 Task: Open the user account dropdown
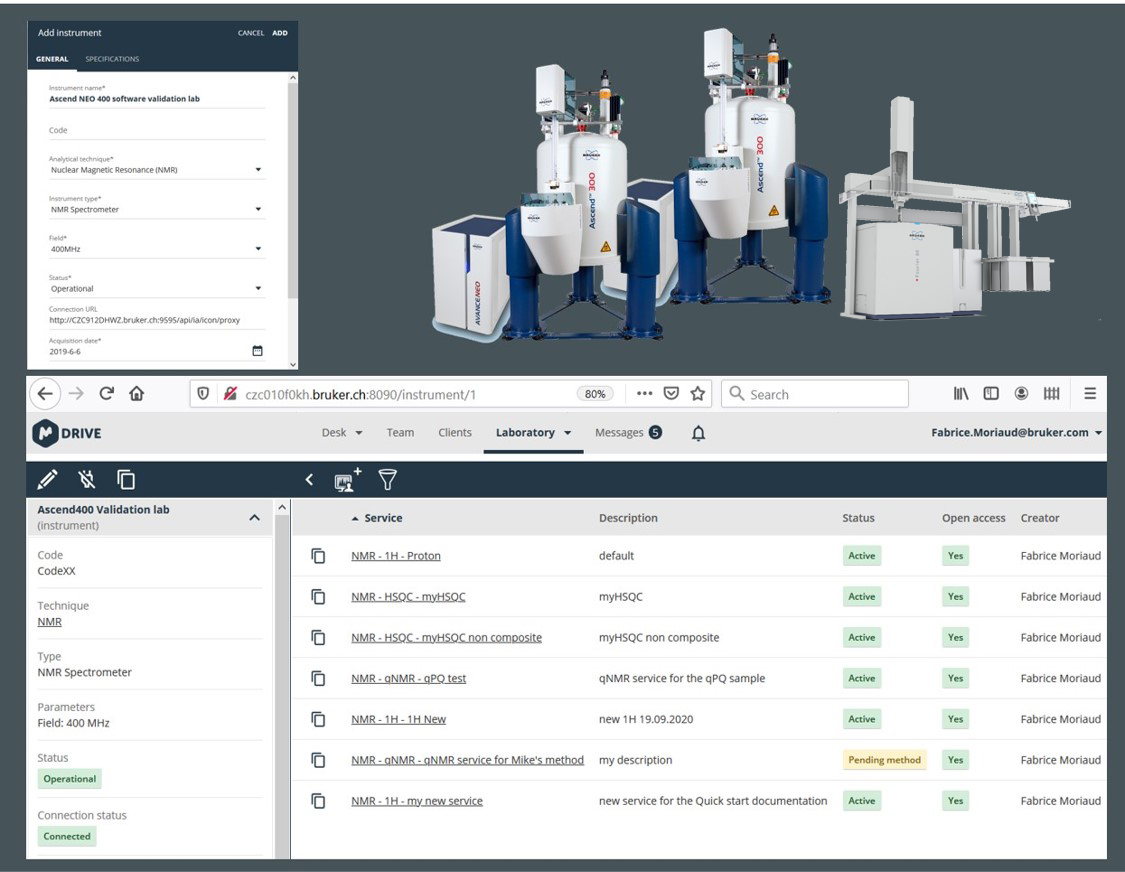[1017, 433]
